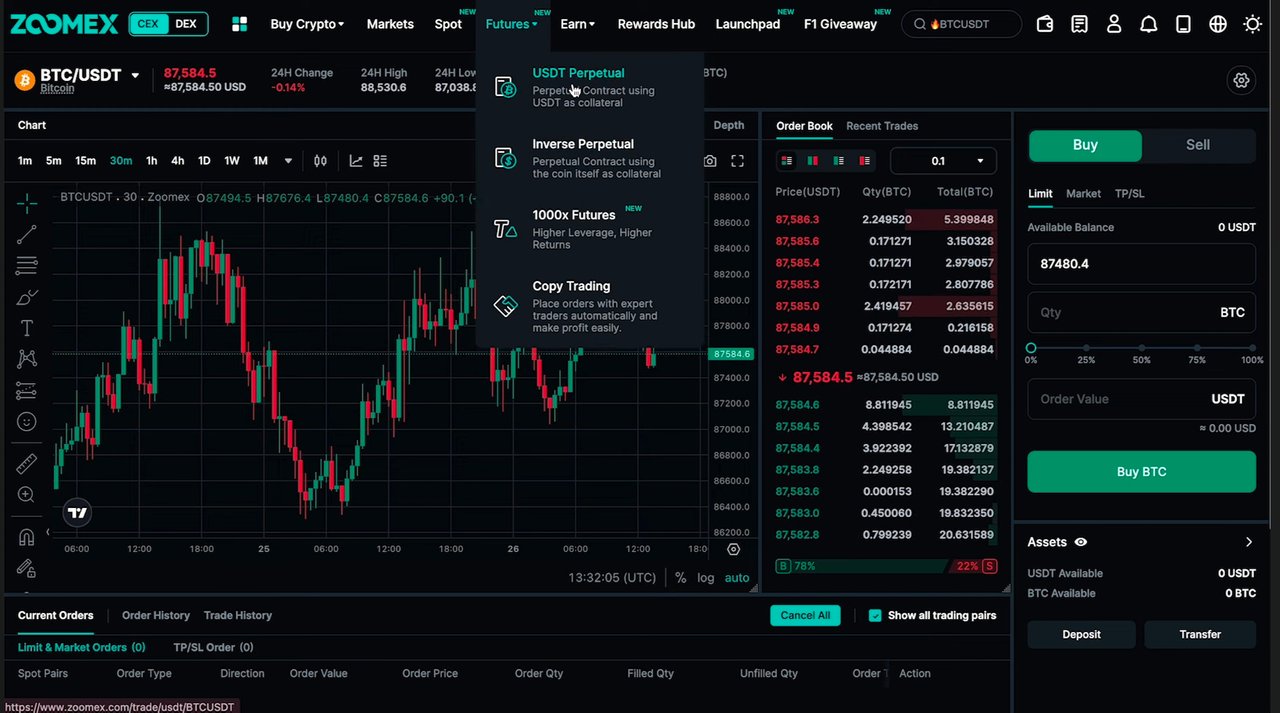Toggle the magnet snap mode

point(27,537)
